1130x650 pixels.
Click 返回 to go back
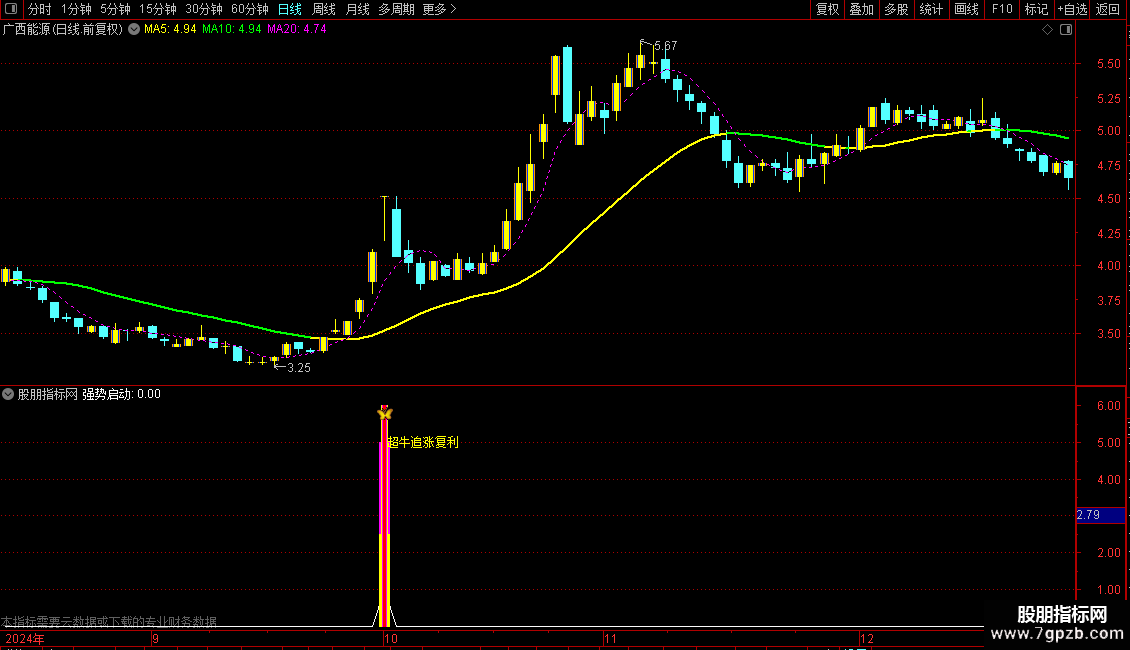(1108, 9)
